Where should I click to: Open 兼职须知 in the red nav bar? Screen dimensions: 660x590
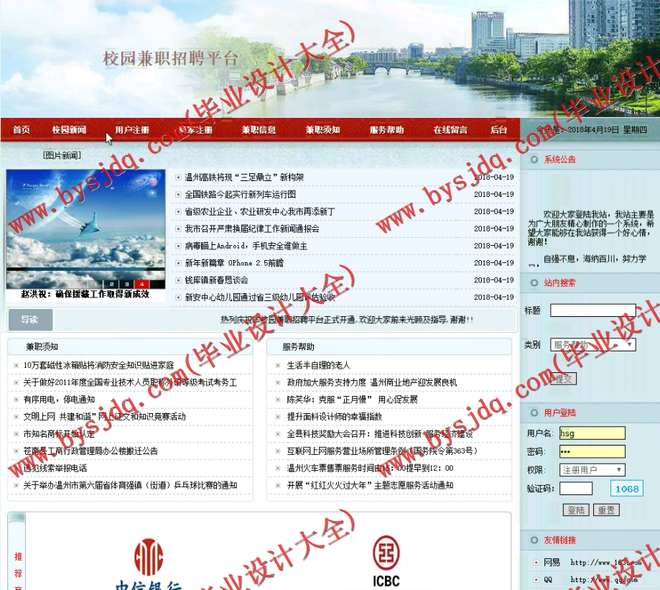coord(323,130)
